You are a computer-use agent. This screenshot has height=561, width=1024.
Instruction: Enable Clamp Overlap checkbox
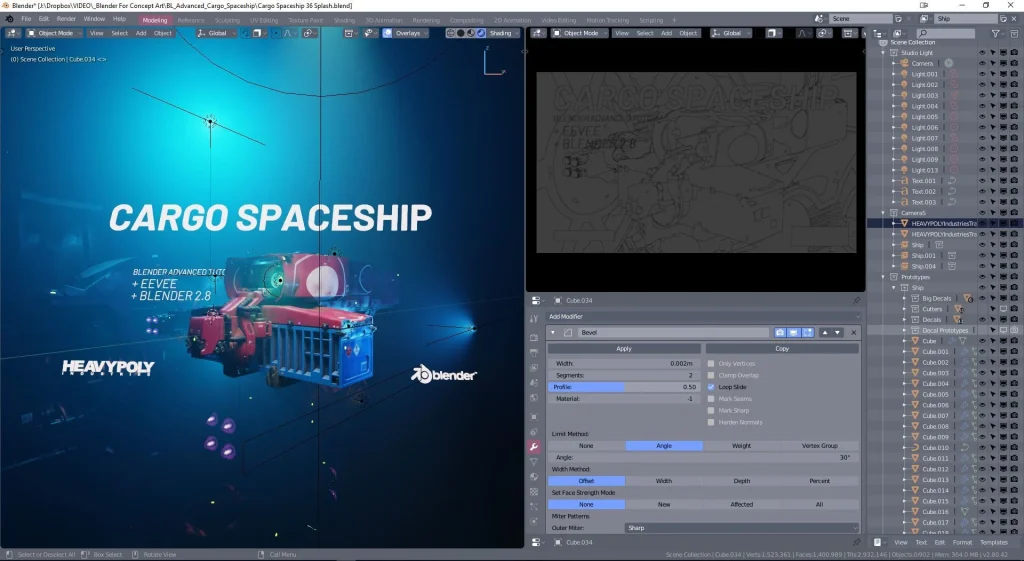click(x=711, y=376)
